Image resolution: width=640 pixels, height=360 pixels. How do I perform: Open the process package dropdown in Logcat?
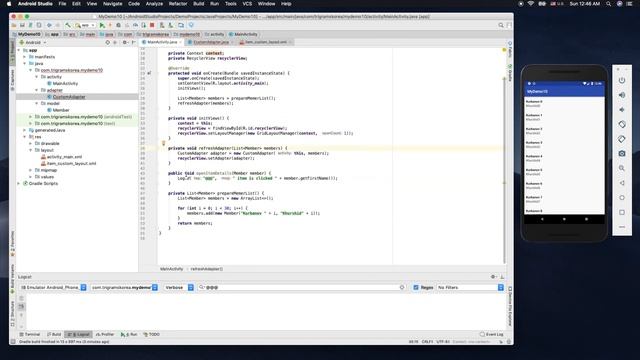[x=124, y=287]
